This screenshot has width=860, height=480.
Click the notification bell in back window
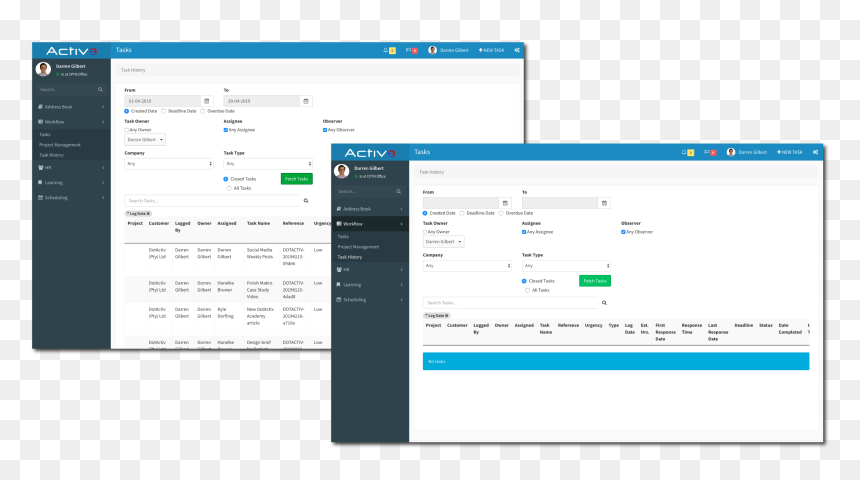point(386,50)
